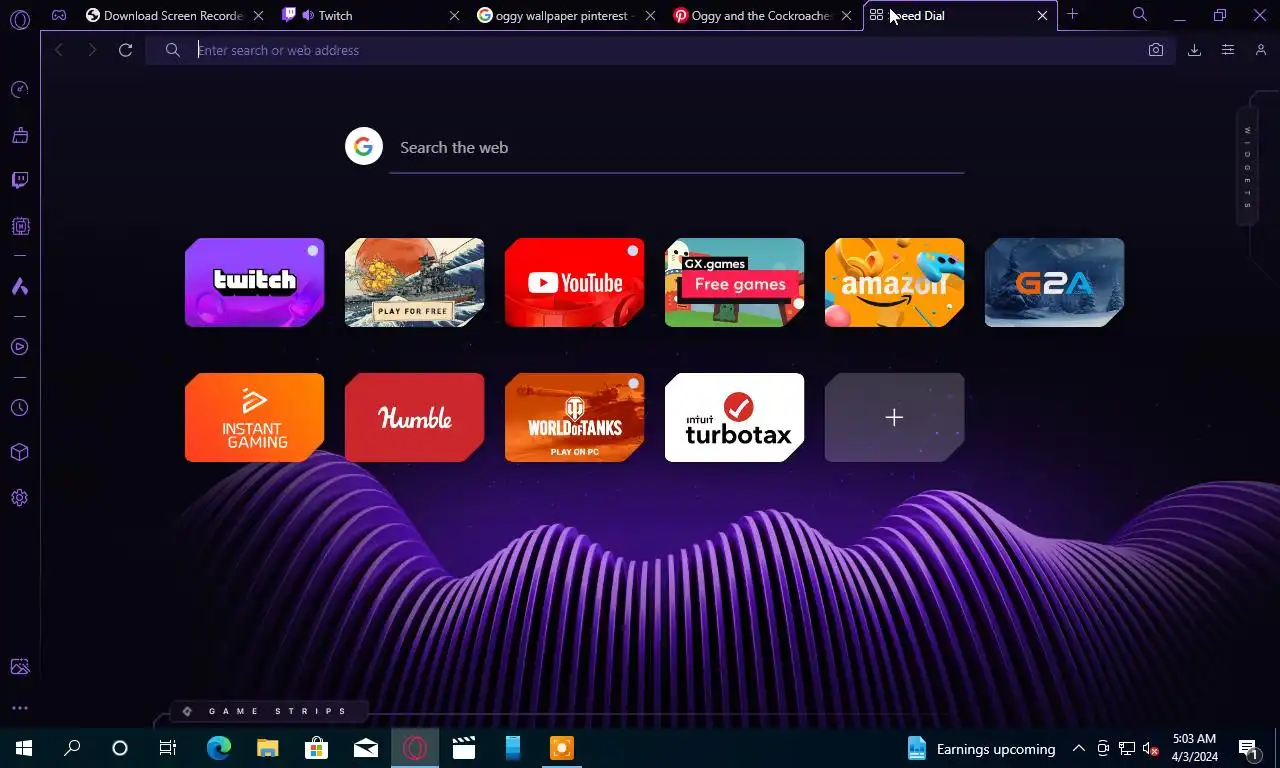
Task: Open the Downloads icon in the toolbar
Action: click(x=1194, y=50)
